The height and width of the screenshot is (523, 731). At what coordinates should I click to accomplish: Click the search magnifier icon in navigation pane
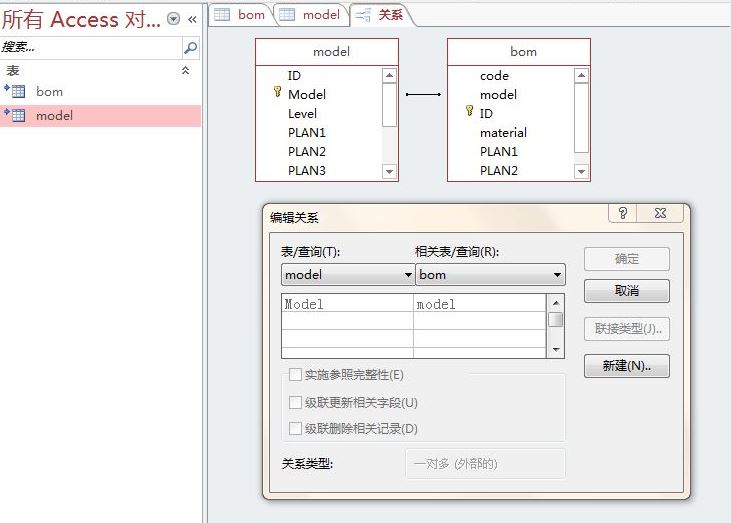pos(190,48)
